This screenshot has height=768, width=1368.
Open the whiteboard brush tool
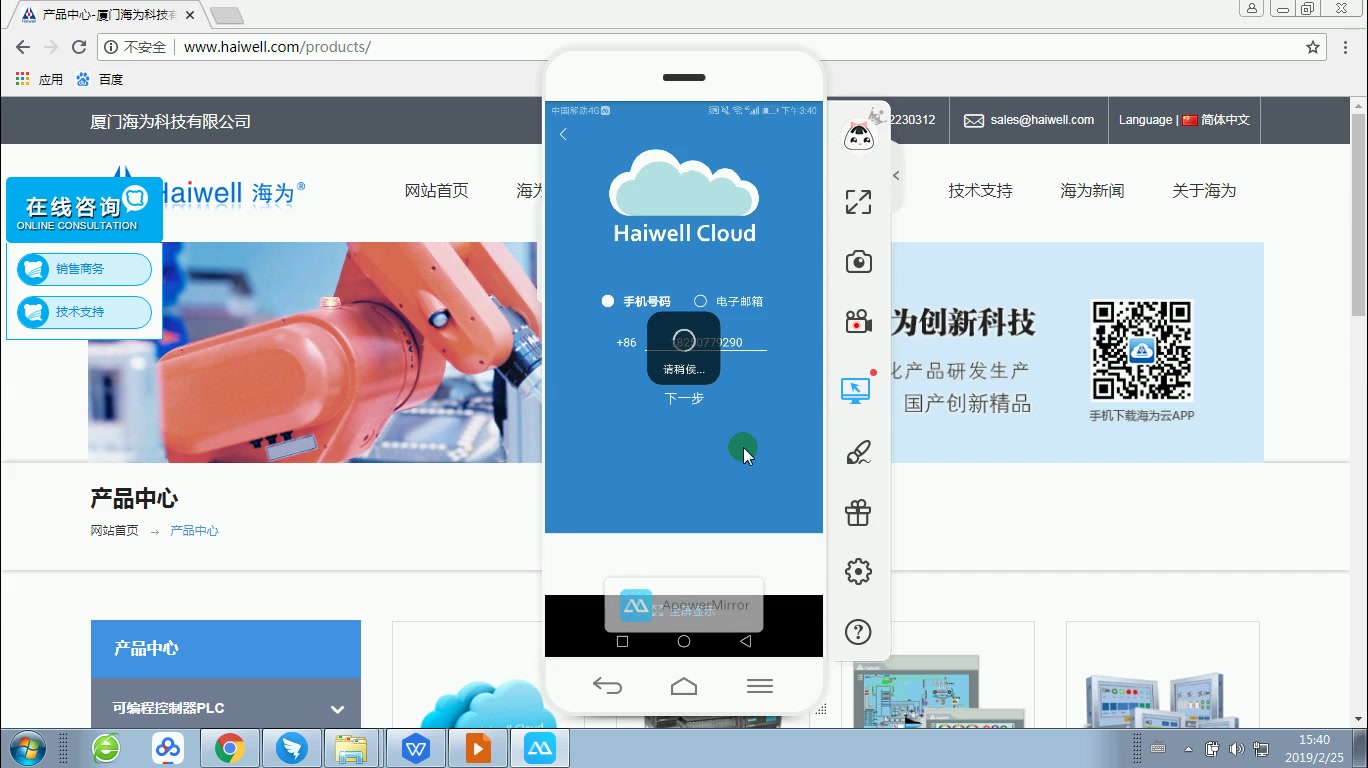tap(858, 453)
